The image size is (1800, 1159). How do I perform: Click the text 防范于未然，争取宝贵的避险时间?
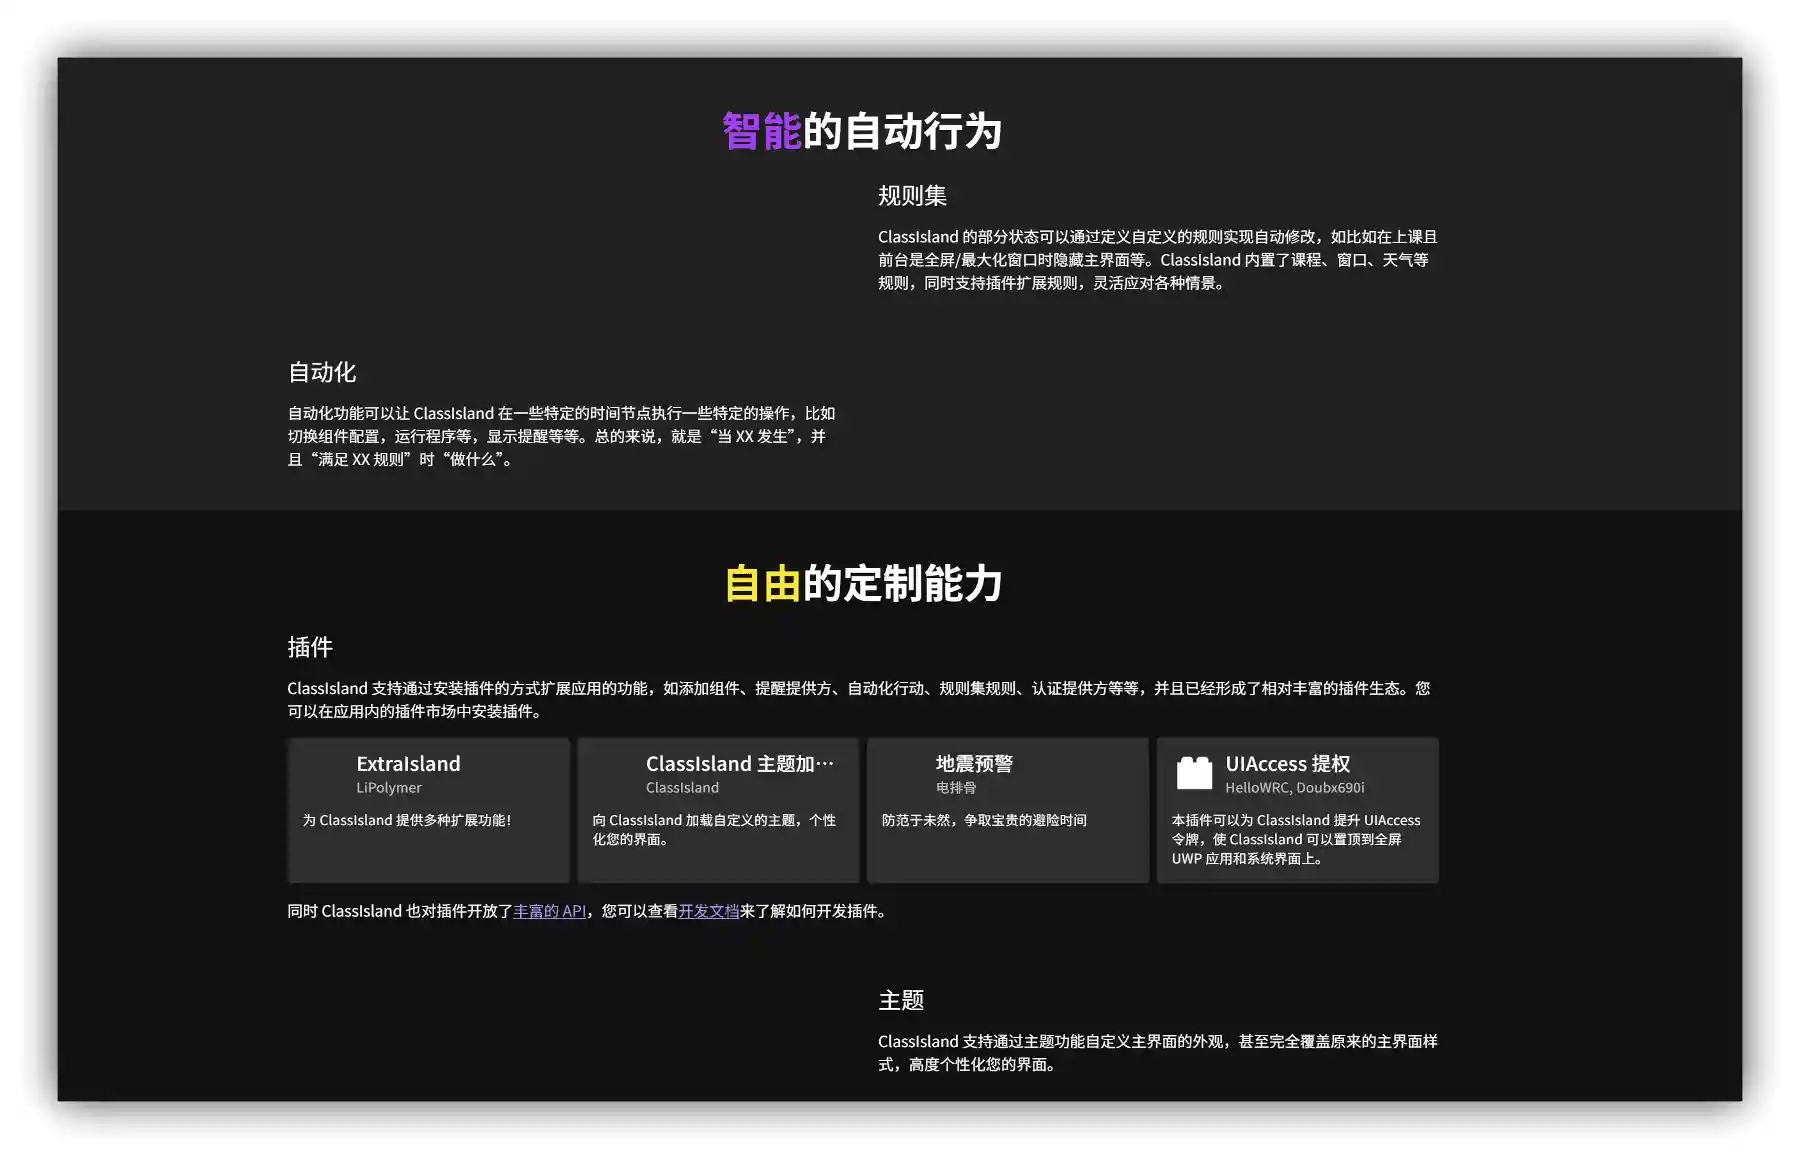pyautogui.click(x=984, y=820)
